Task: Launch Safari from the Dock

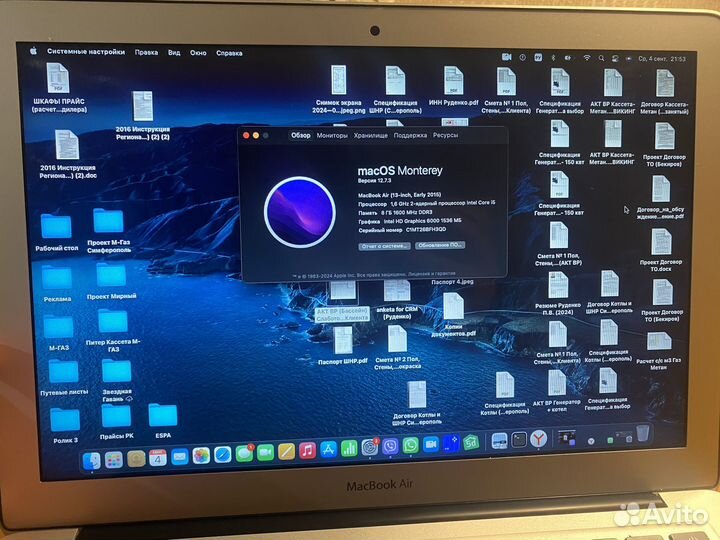Action: click(223, 455)
